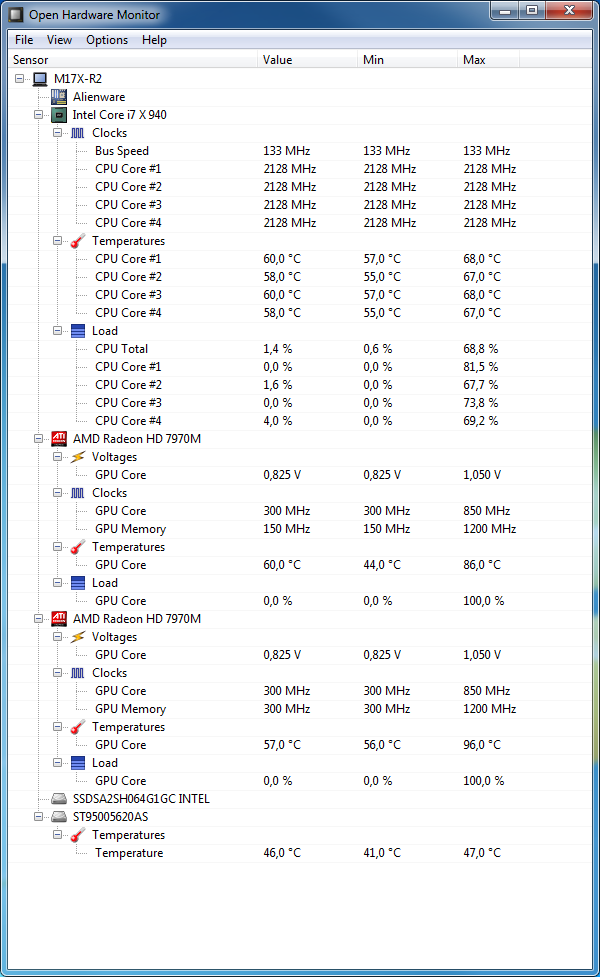Click the thermometer icon of the second Radeon
Screen dimensions: 600x978
77,727
